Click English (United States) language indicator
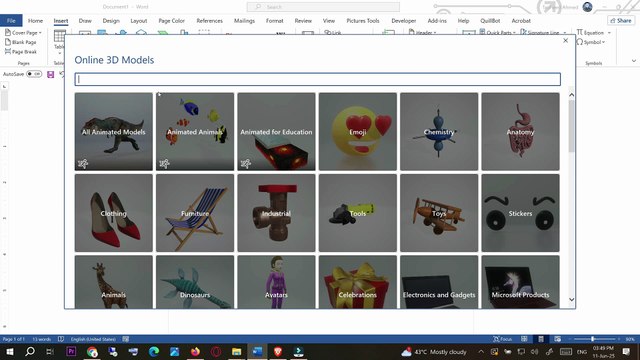 93,339
